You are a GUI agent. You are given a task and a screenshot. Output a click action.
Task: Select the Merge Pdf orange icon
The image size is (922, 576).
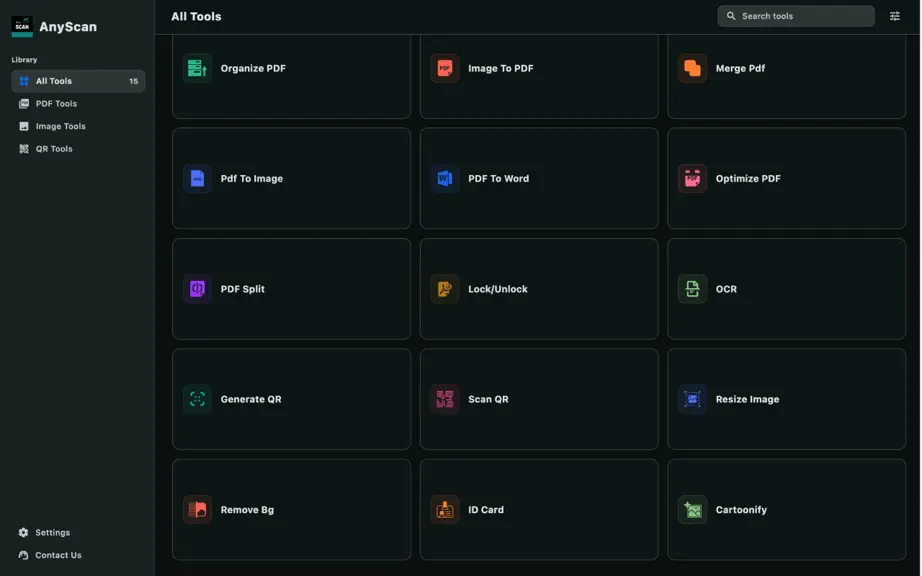point(692,68)
